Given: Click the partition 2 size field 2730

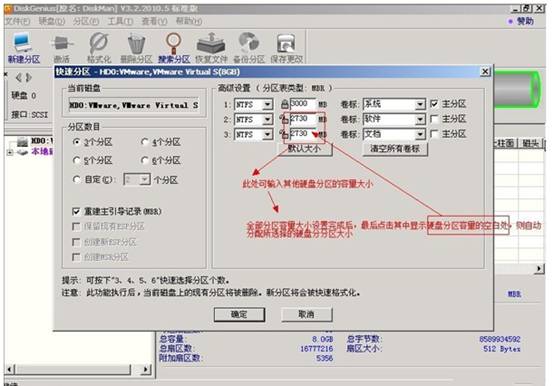Looking at the screenshot, I should (x=302, y=119).
